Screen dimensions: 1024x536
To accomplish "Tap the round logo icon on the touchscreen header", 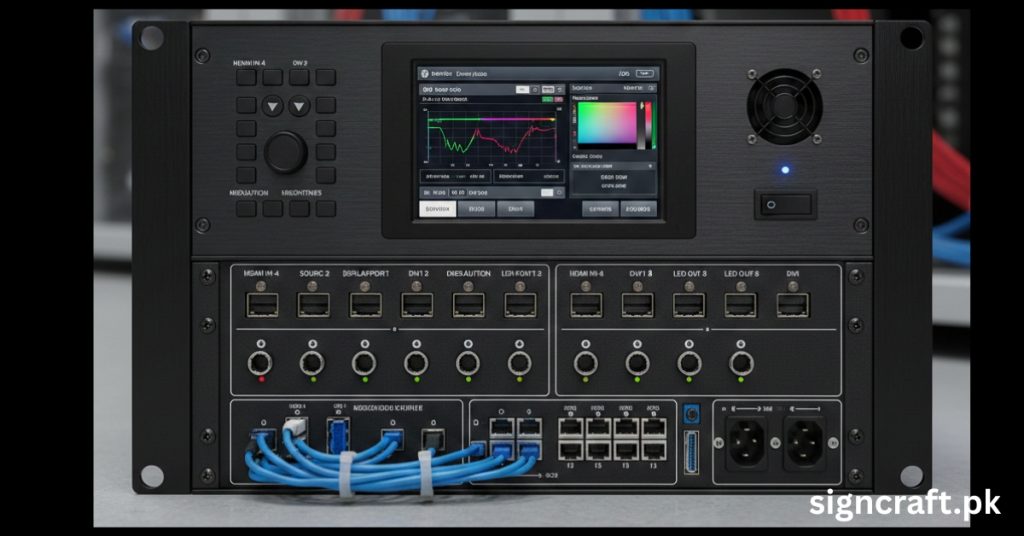I will (425, 74).
